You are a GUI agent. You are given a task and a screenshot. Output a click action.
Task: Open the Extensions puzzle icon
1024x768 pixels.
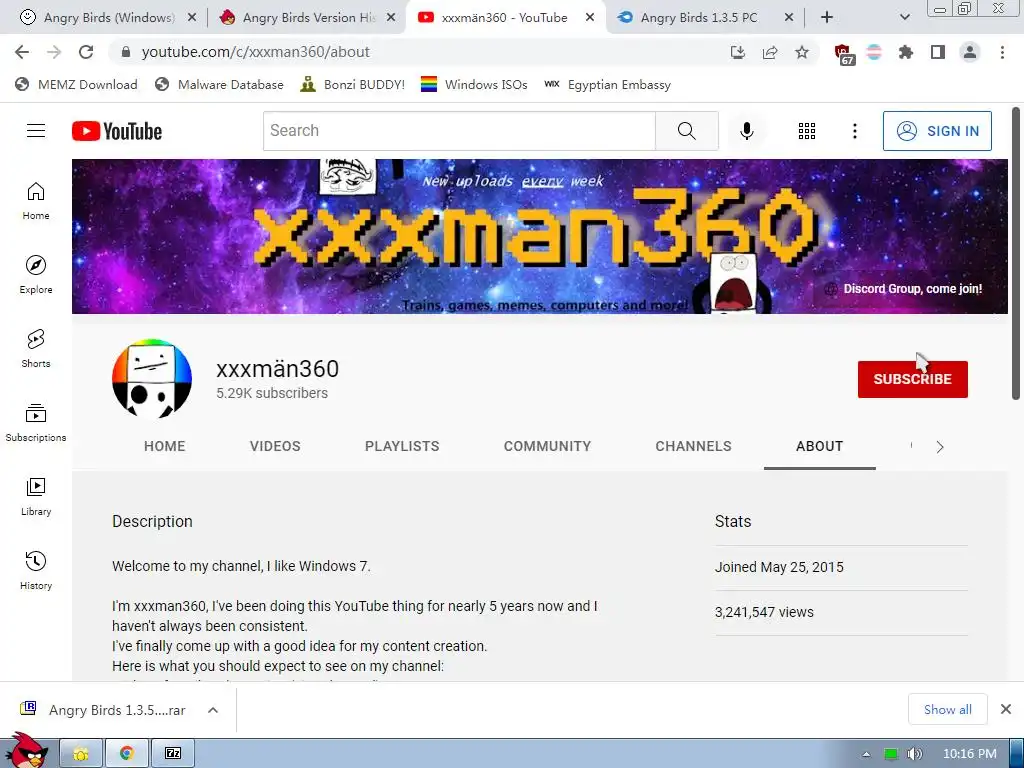tap(906, 52)
